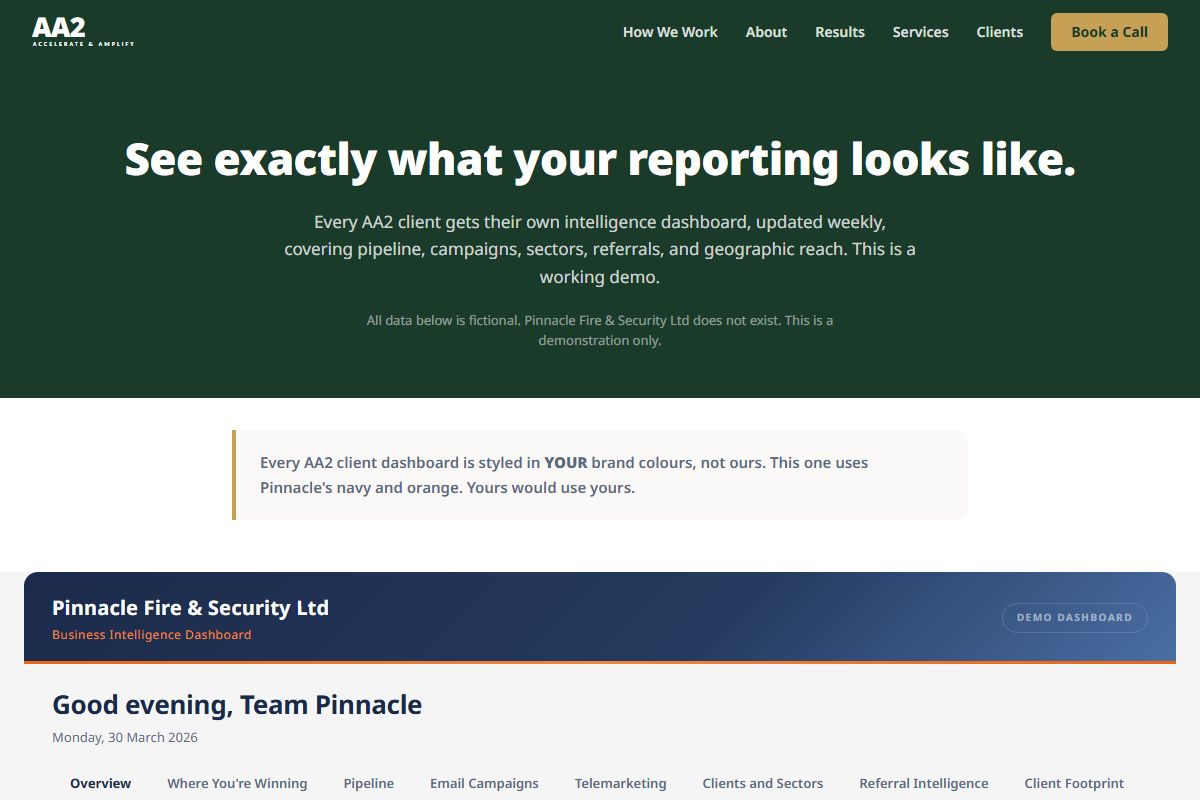Image resolution: width=1200 pixels, height=800 pixels.
Task: Switch to the Overview tab
Action: [x=100, y=783]
